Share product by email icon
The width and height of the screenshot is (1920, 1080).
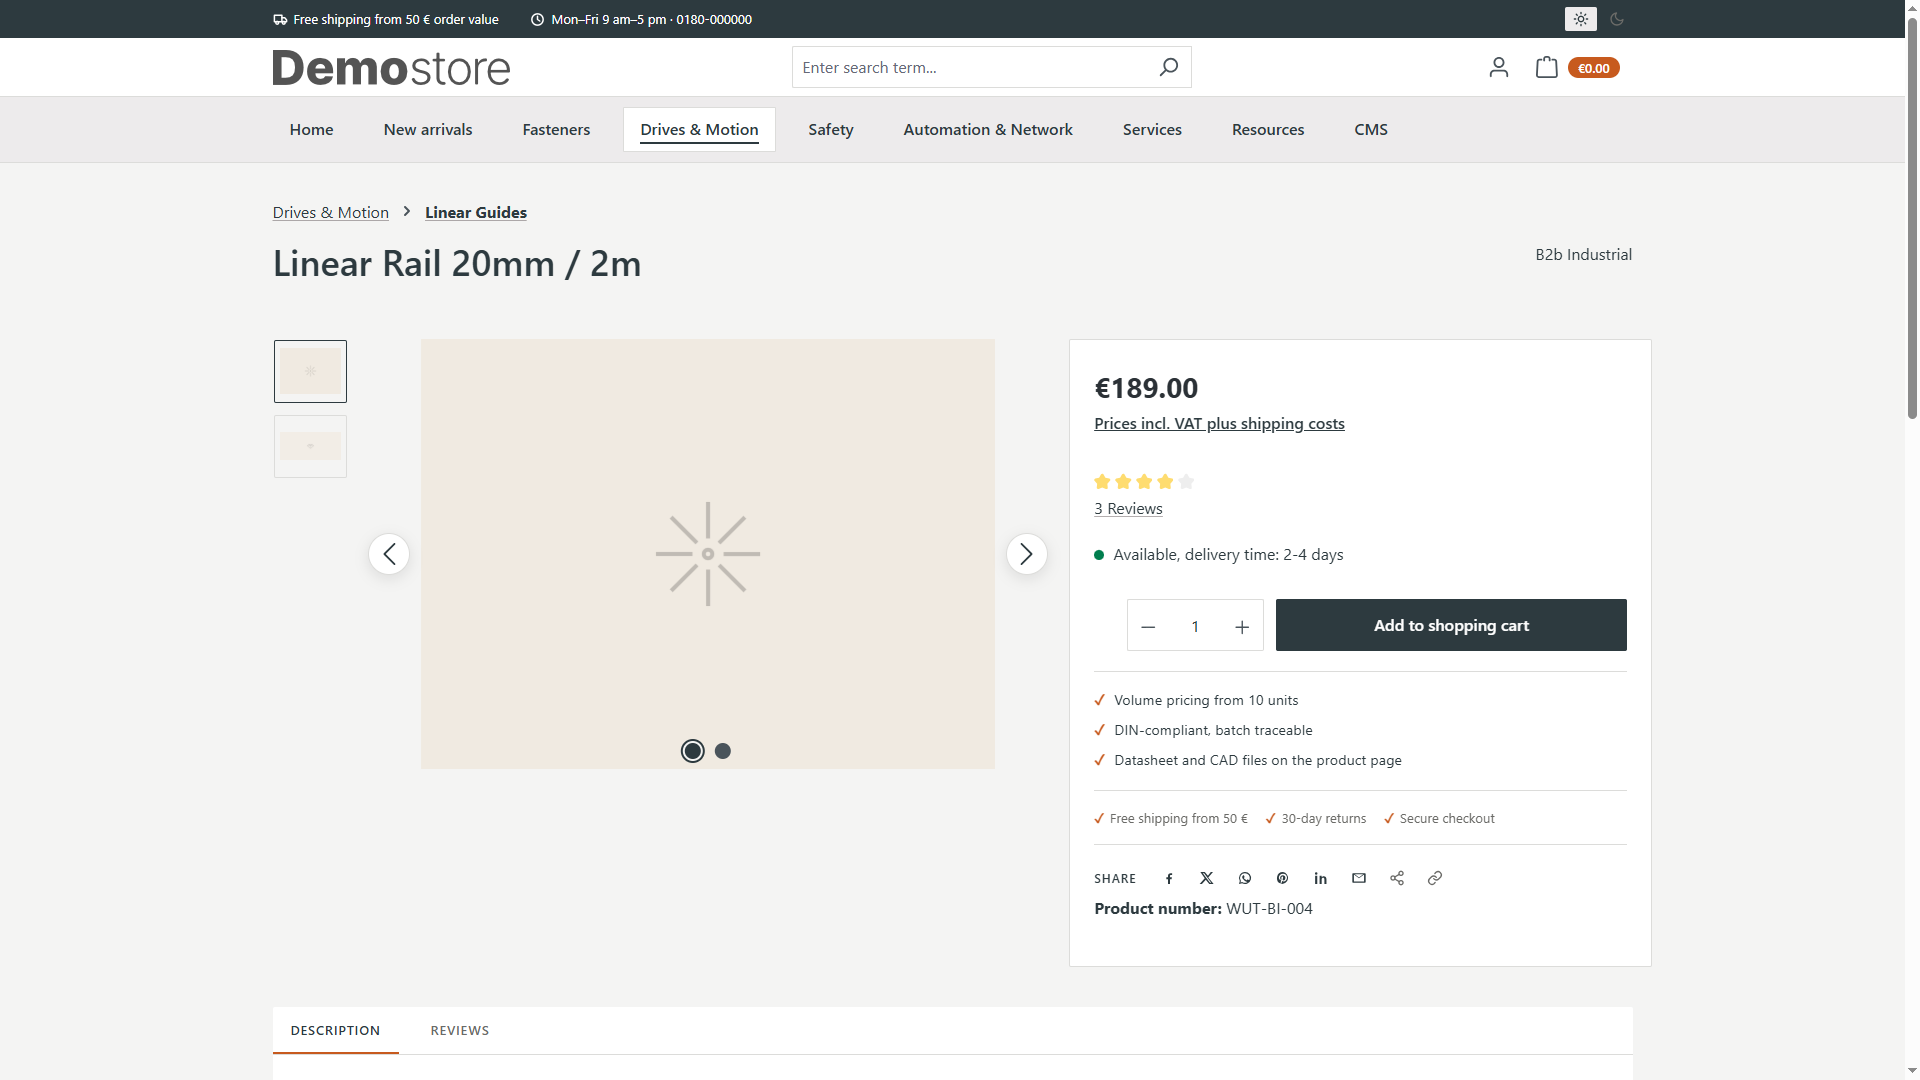tap(1359, 878)
